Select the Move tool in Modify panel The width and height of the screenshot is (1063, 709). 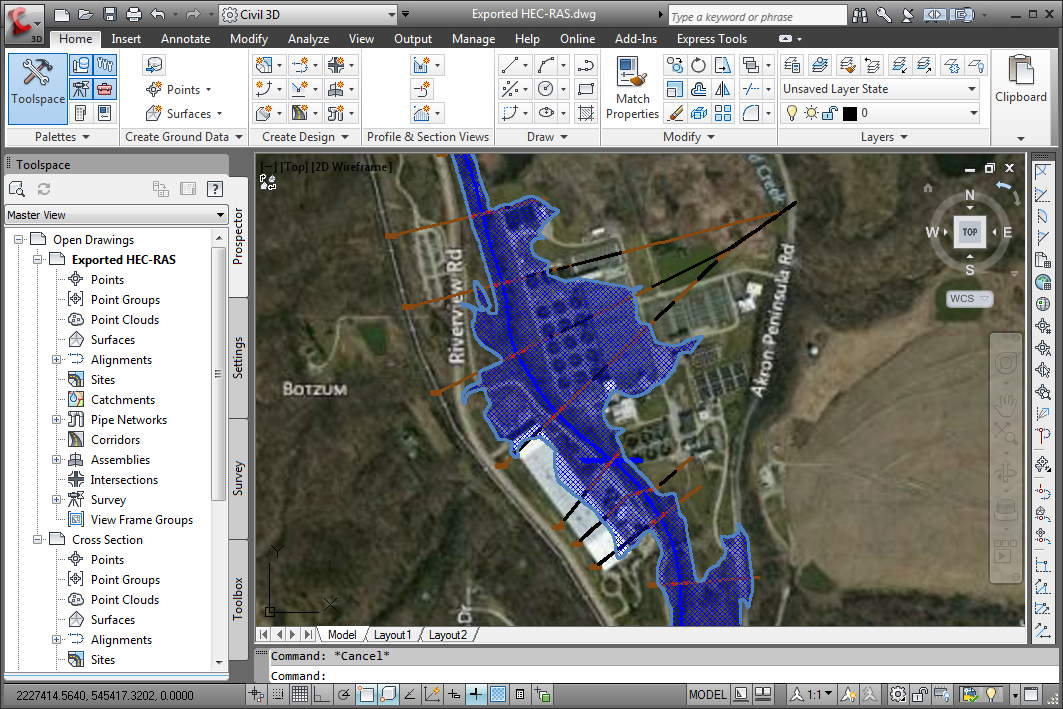[x=675, y=65]
